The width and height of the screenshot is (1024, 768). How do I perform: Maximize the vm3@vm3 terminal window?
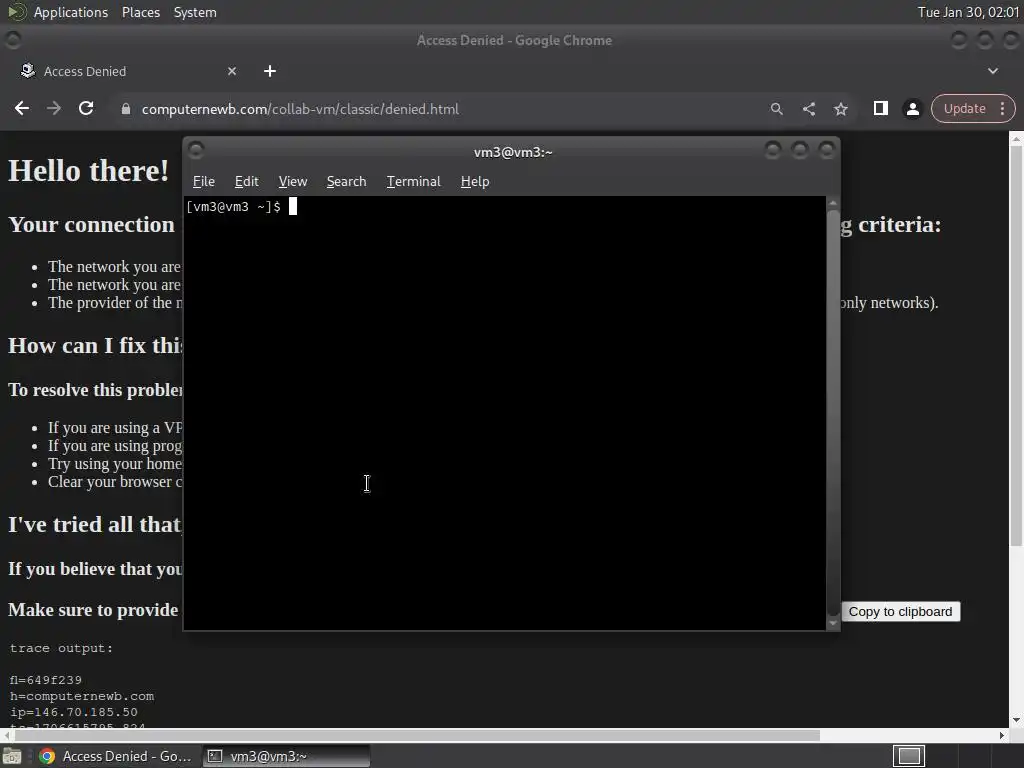point(800,151)
